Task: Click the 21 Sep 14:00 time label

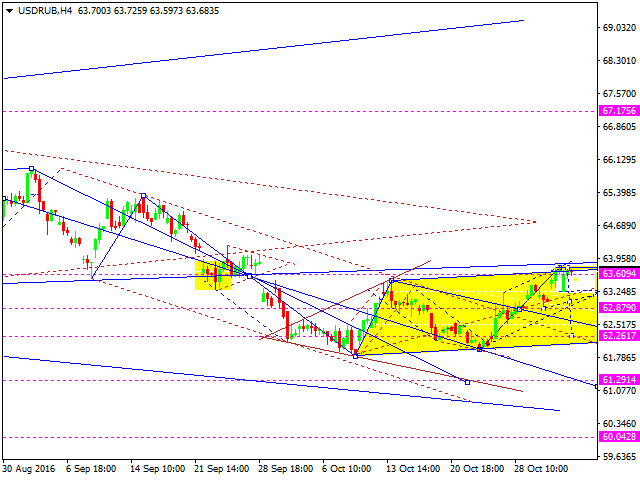Action: tap(221, 469)
